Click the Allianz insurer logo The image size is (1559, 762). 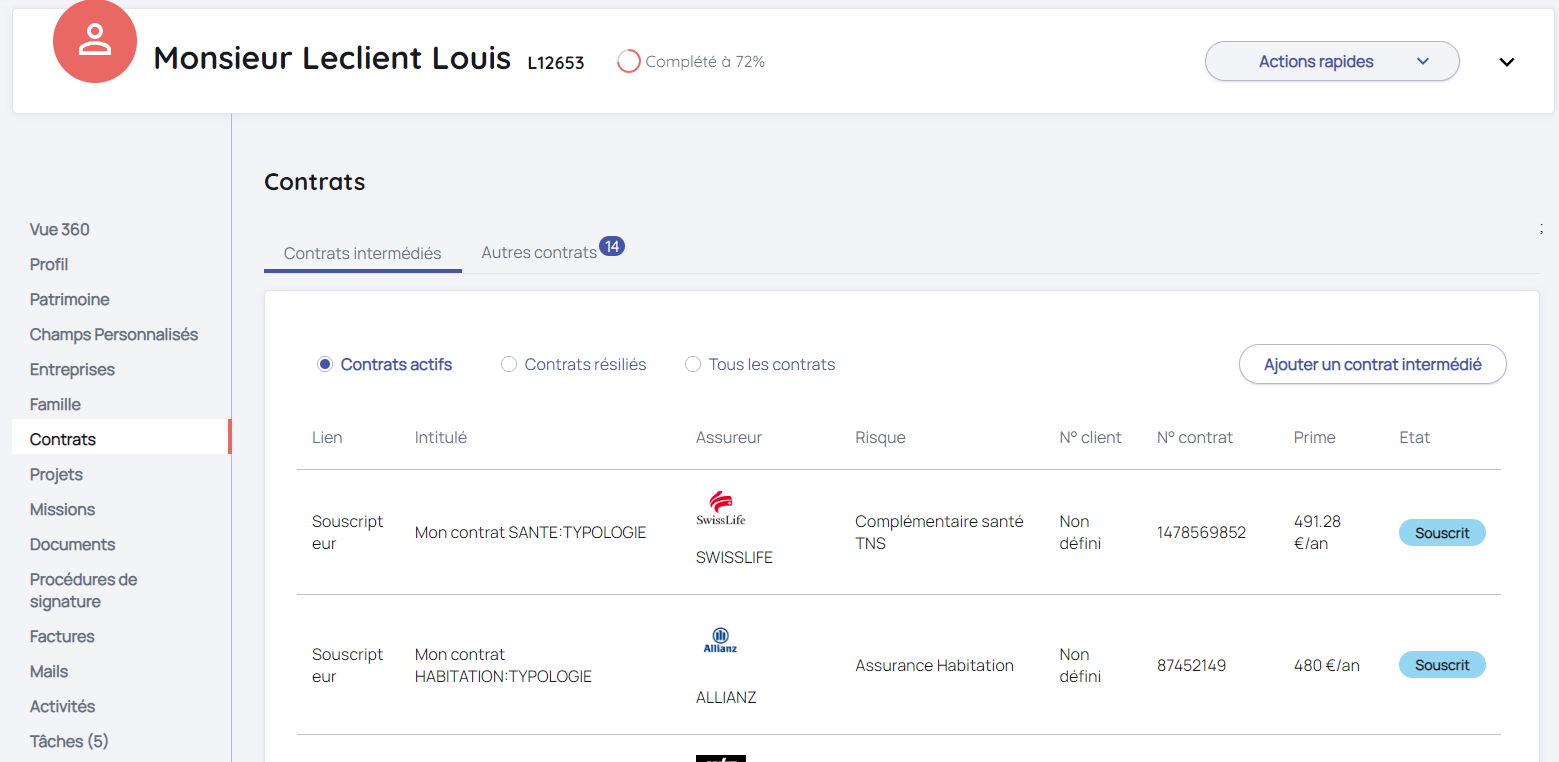coord(720,640)
